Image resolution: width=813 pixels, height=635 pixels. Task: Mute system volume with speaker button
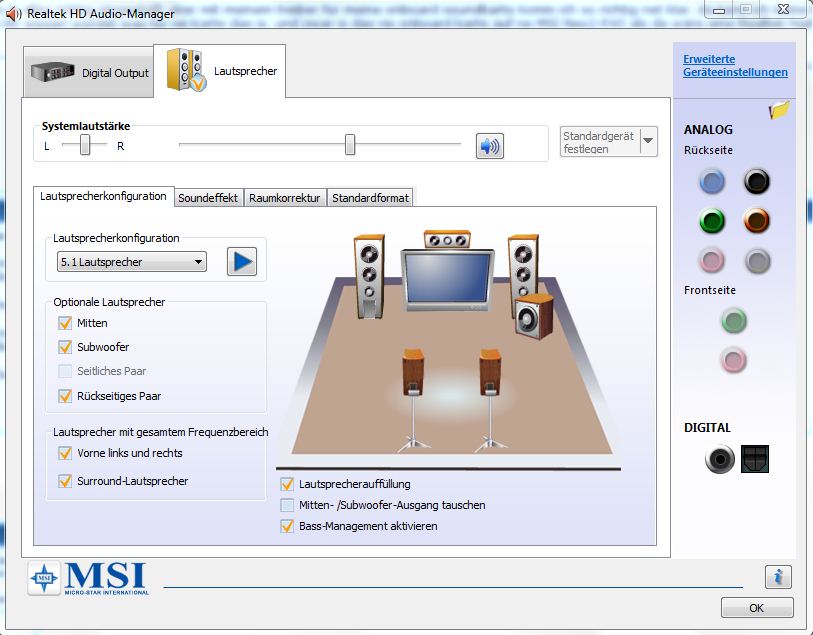489,146
